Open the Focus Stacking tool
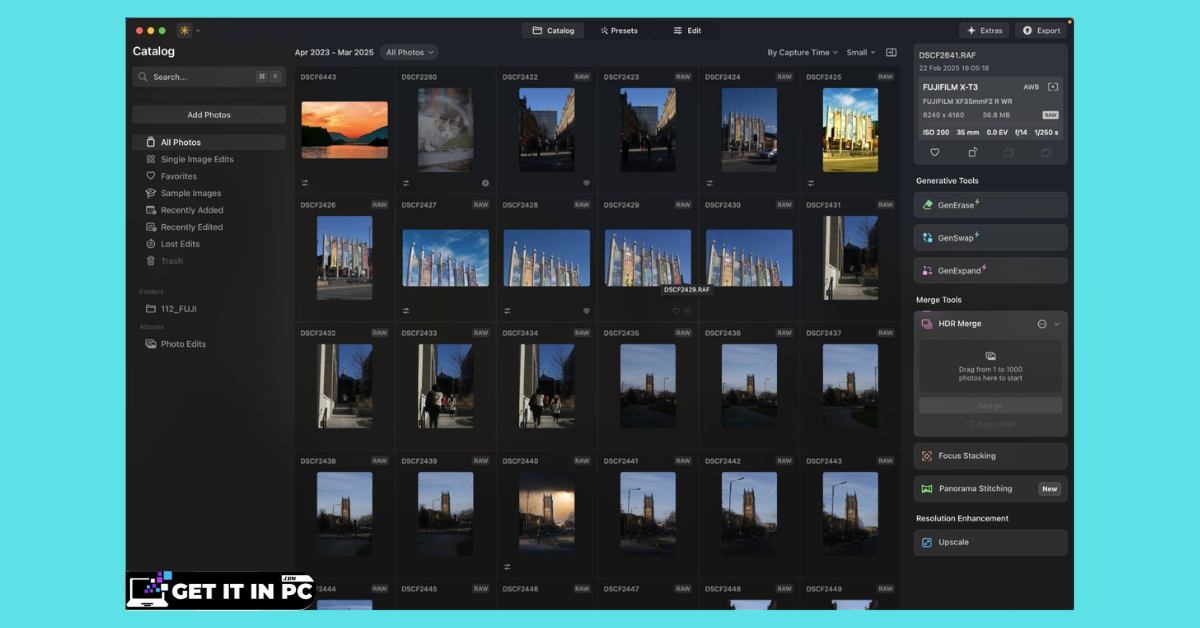This screenshot has width=1200, height=628. 990,456
